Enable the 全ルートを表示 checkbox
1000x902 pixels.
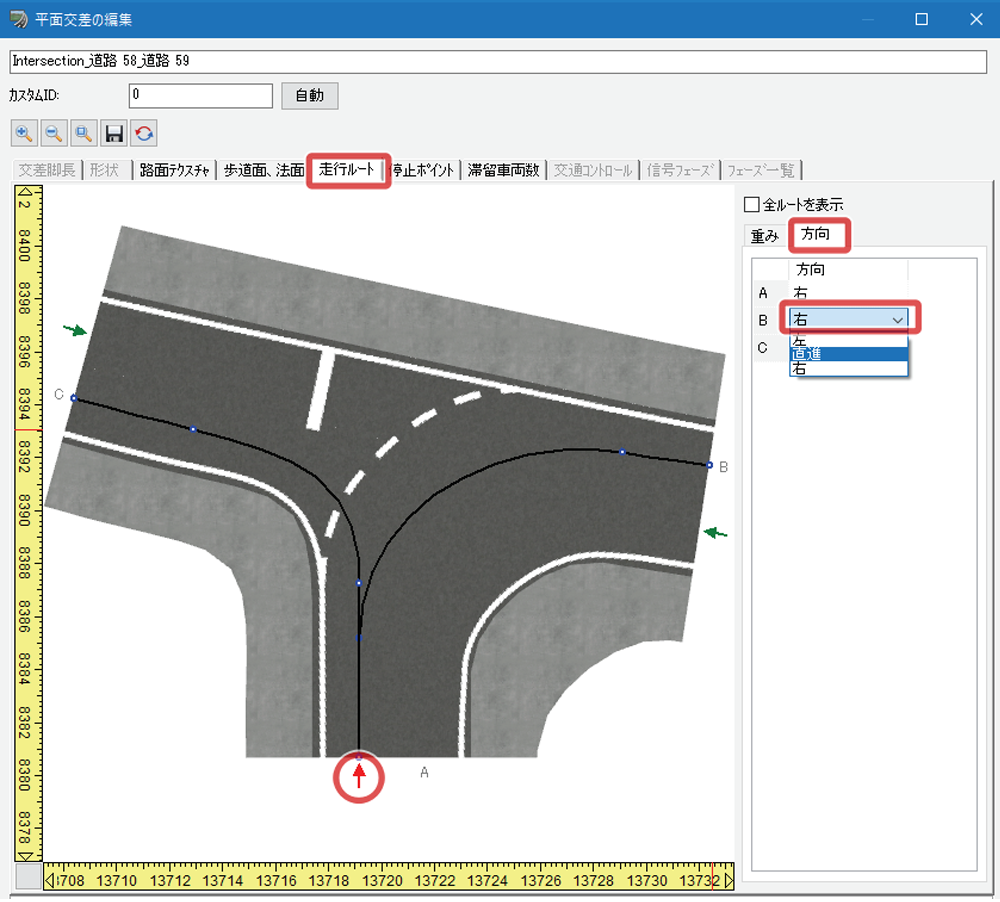click(x=752, y=205)
